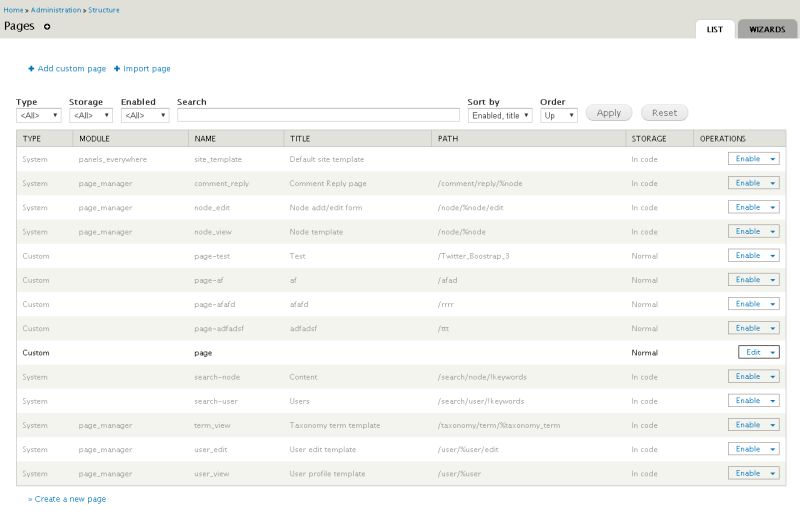Viewport: 800px width, 511px height.
Task: Click the Reset button
Action: click(664, 113)
